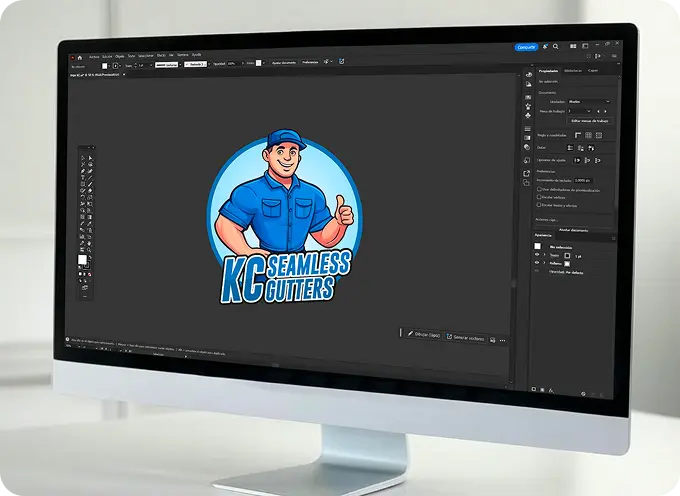Select the Selection tool arrow in the toolbox

[x=82, y=158]
